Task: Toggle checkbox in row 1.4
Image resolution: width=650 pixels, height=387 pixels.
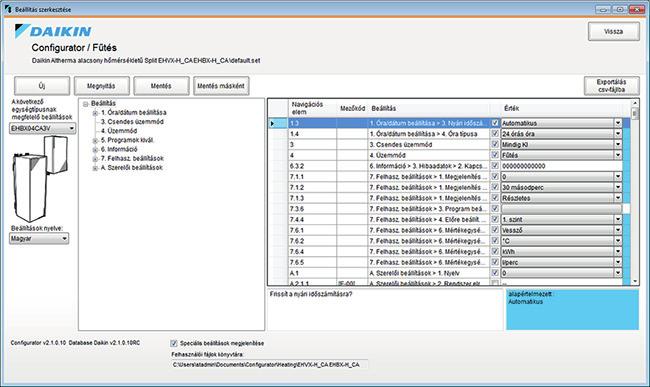Action: pyautogui.click(x=495, y=134)
